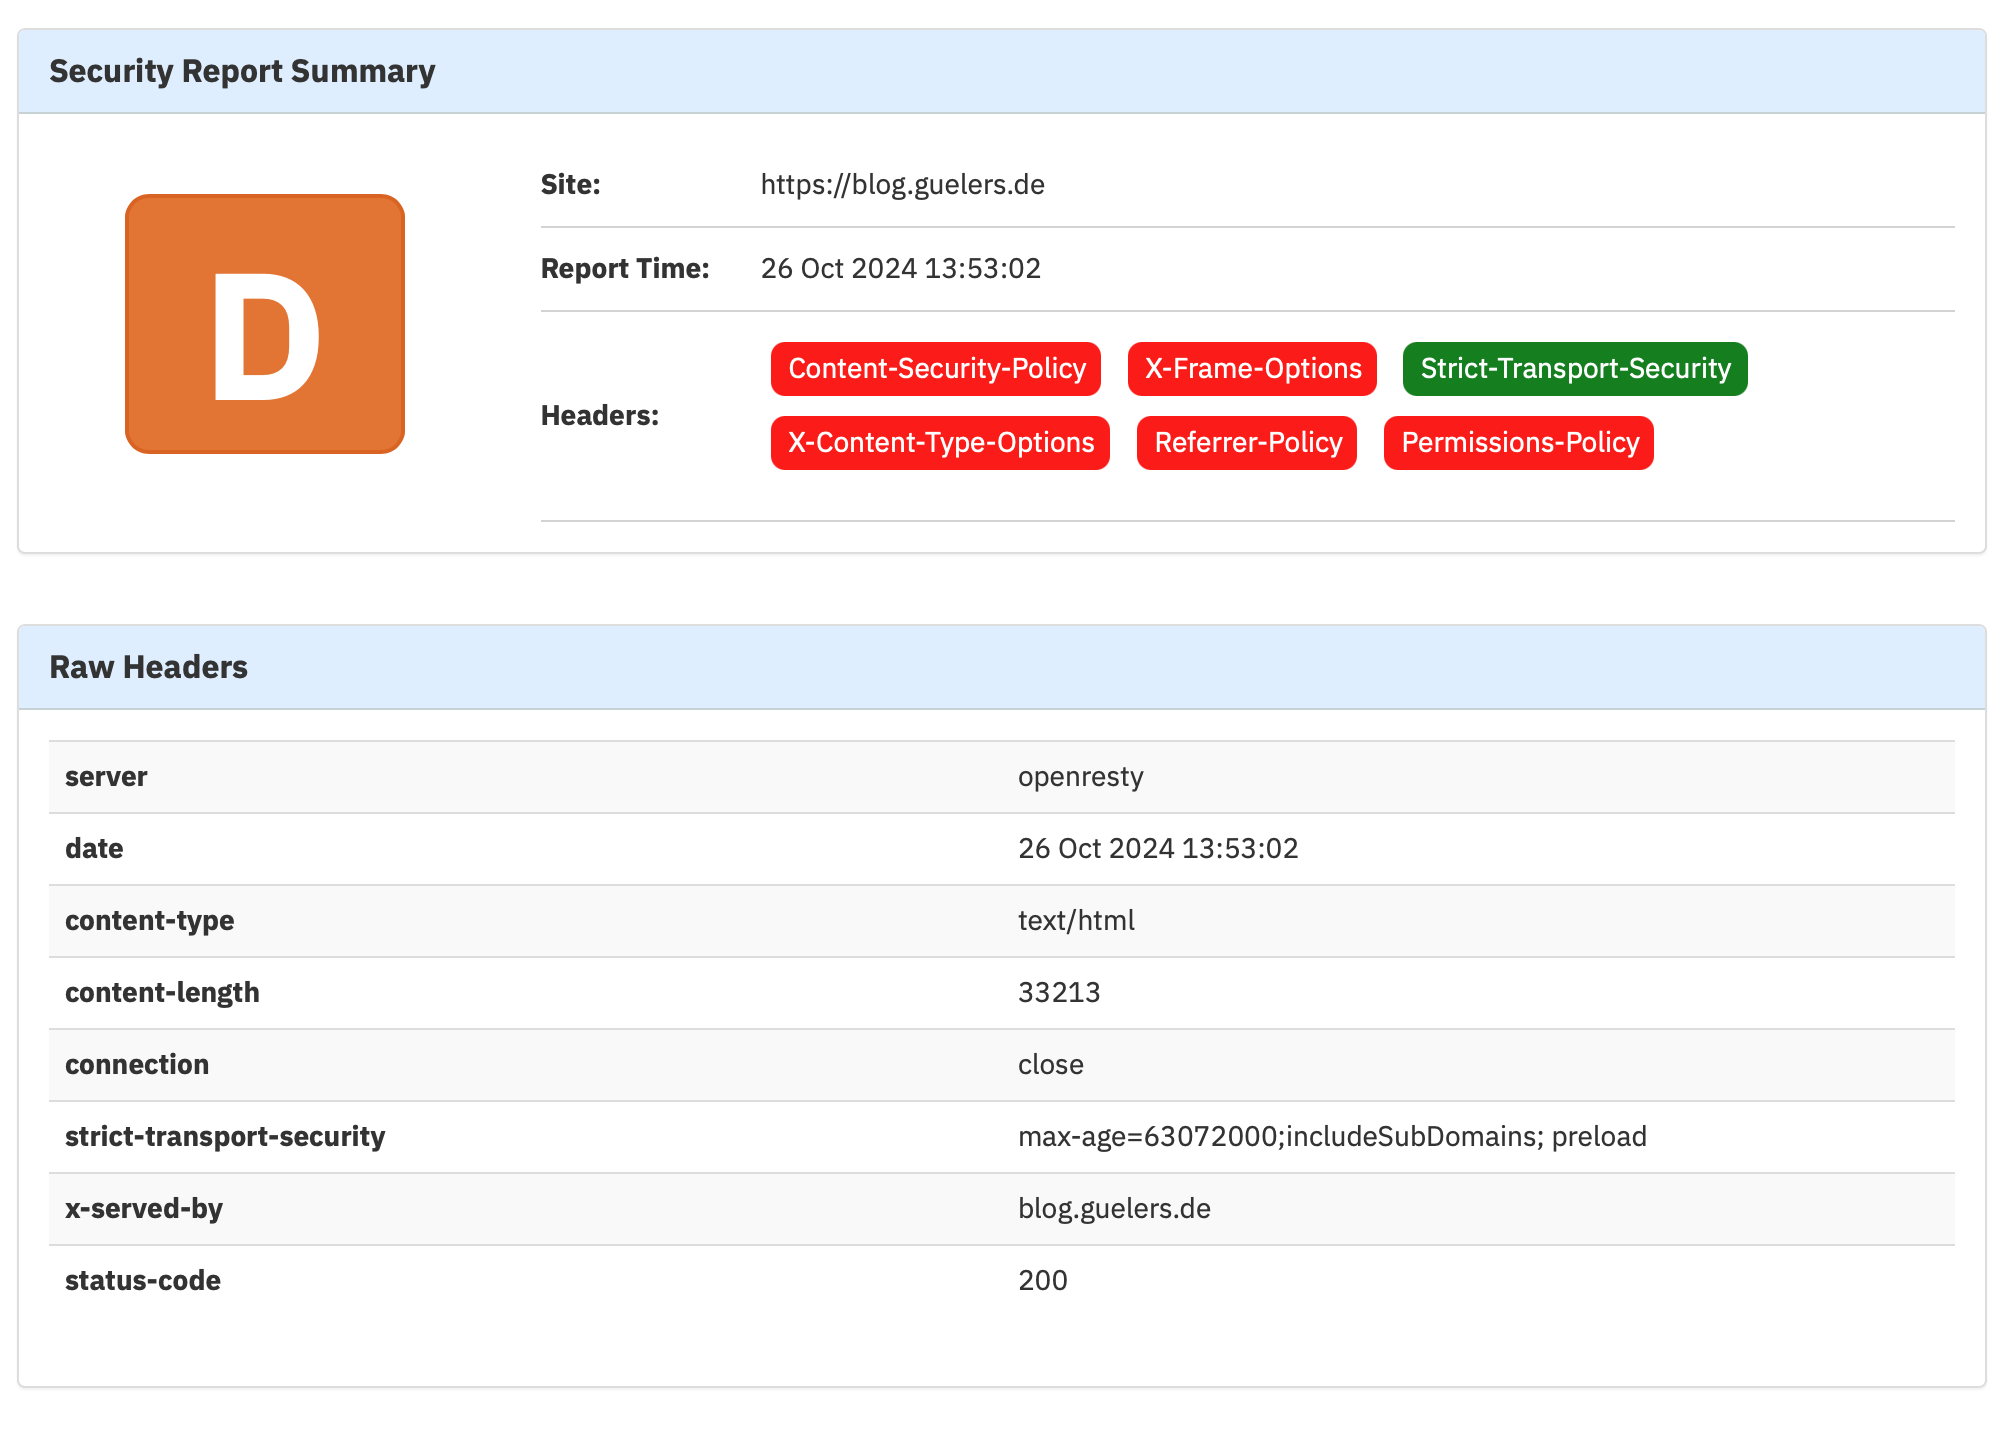Select the 'server' header name cell
Screen dimensions: 2010x1444
(106, 777)
